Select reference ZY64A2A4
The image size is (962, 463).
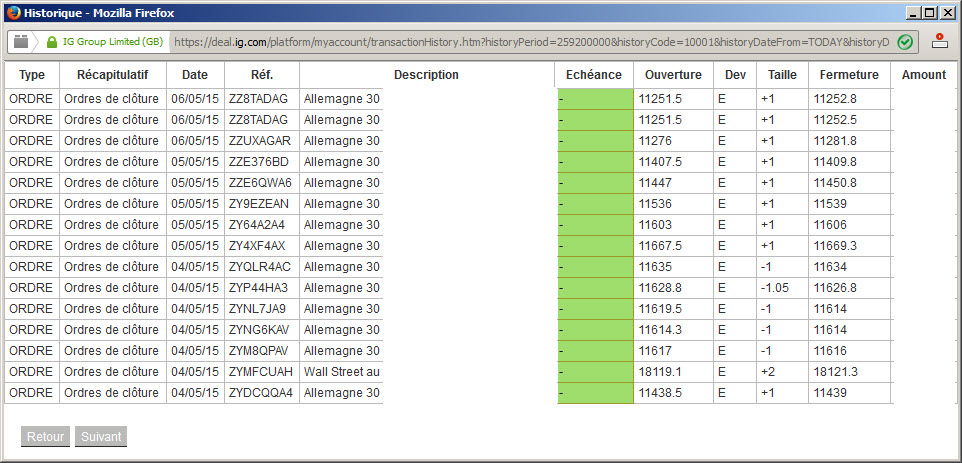[256, 224]
